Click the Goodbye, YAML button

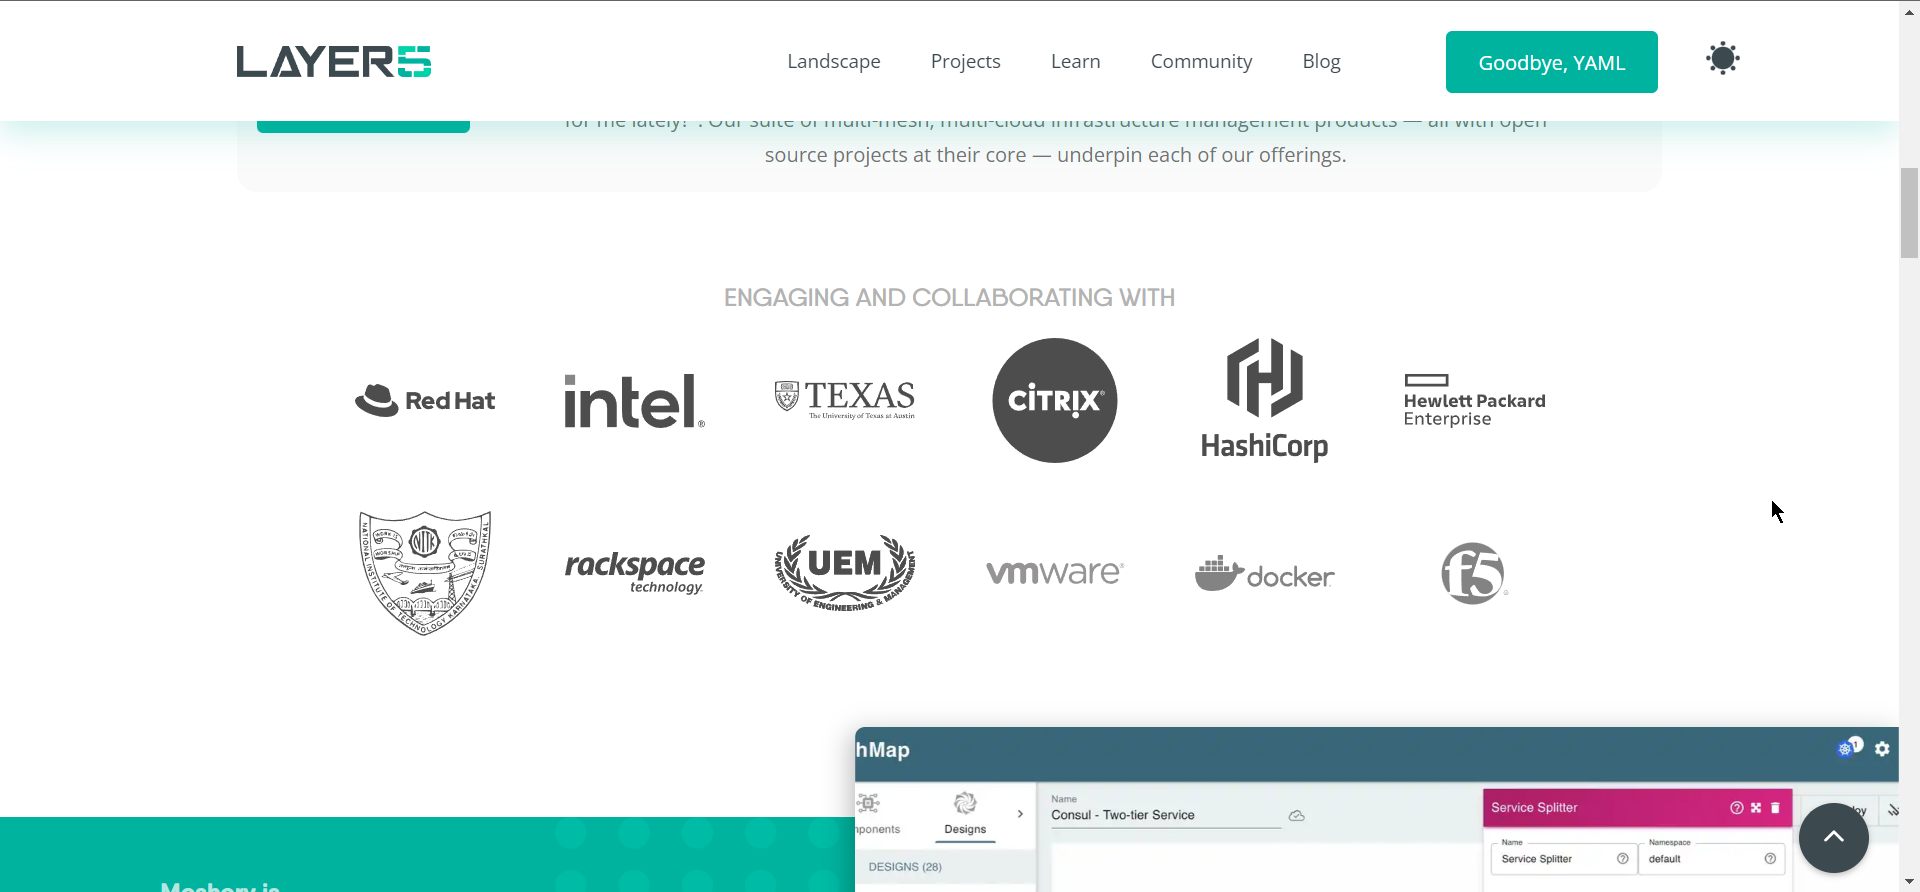tap(1551, 62)
